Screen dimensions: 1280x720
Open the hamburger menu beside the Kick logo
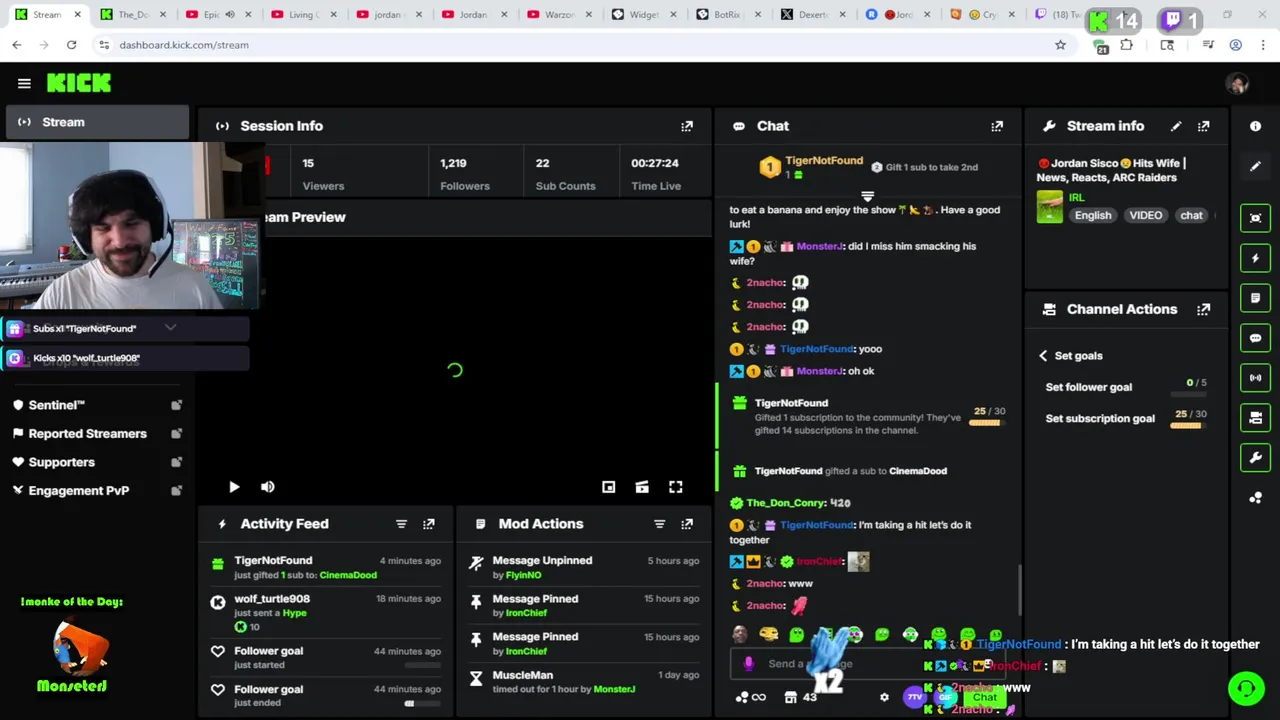24,84
